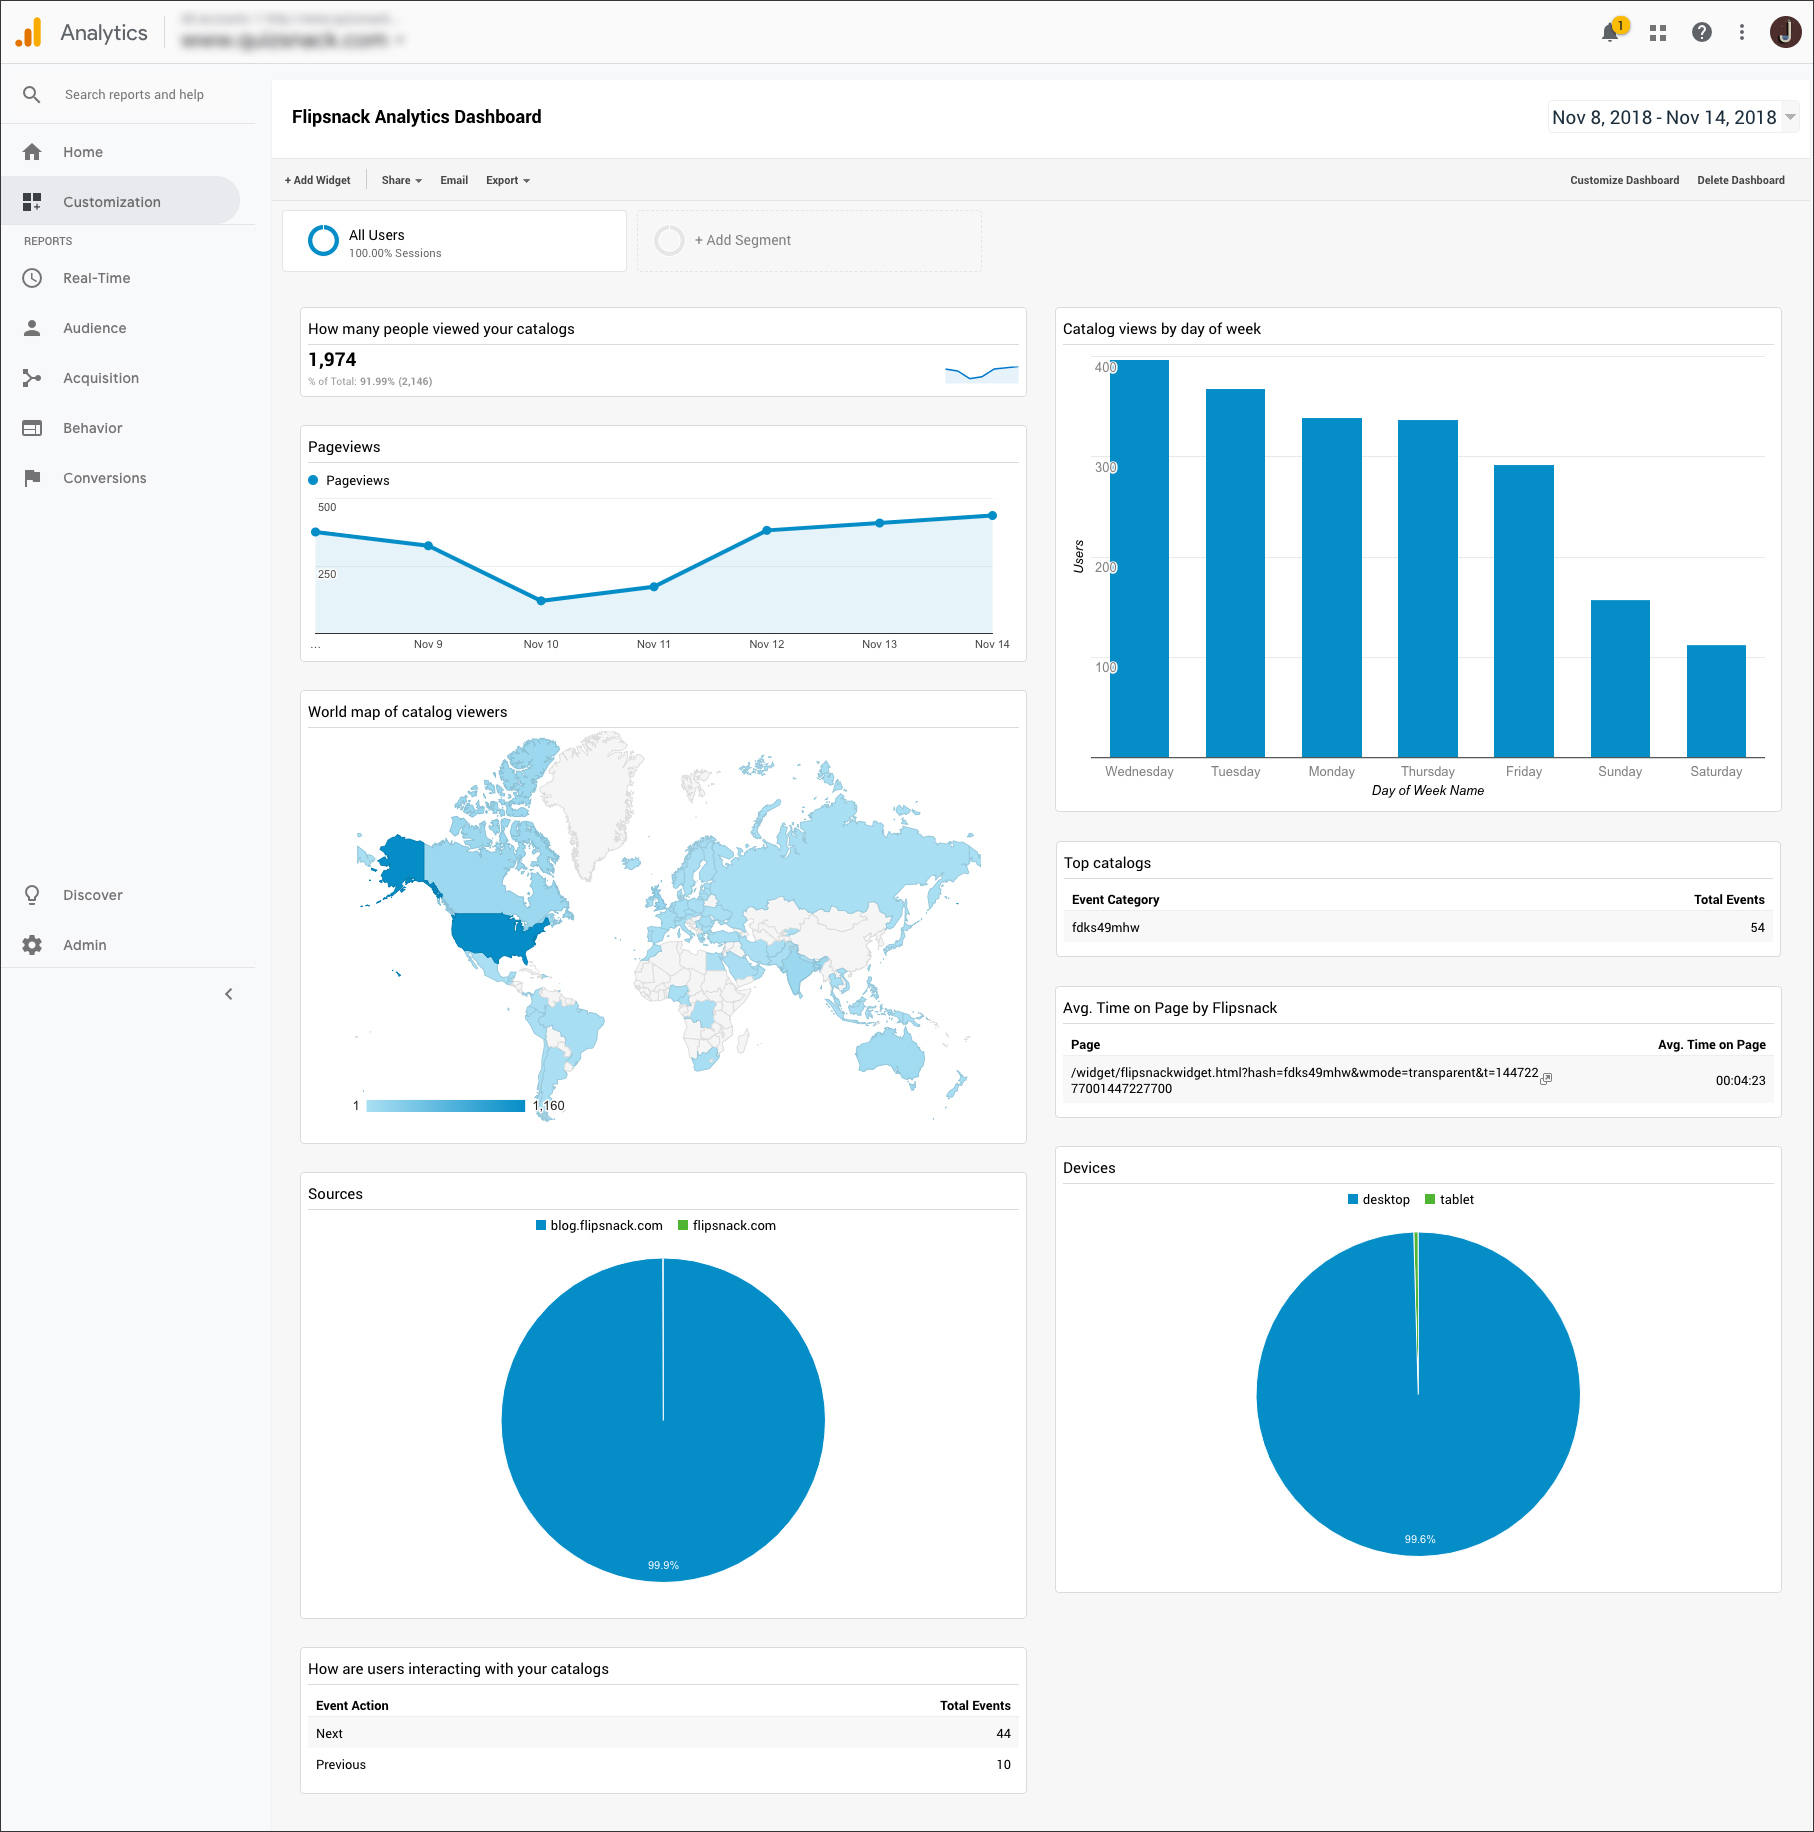The image size is (1814, 1832).
Task: Click the Total Events header in Top catalogs
Action: (1729, 899)
